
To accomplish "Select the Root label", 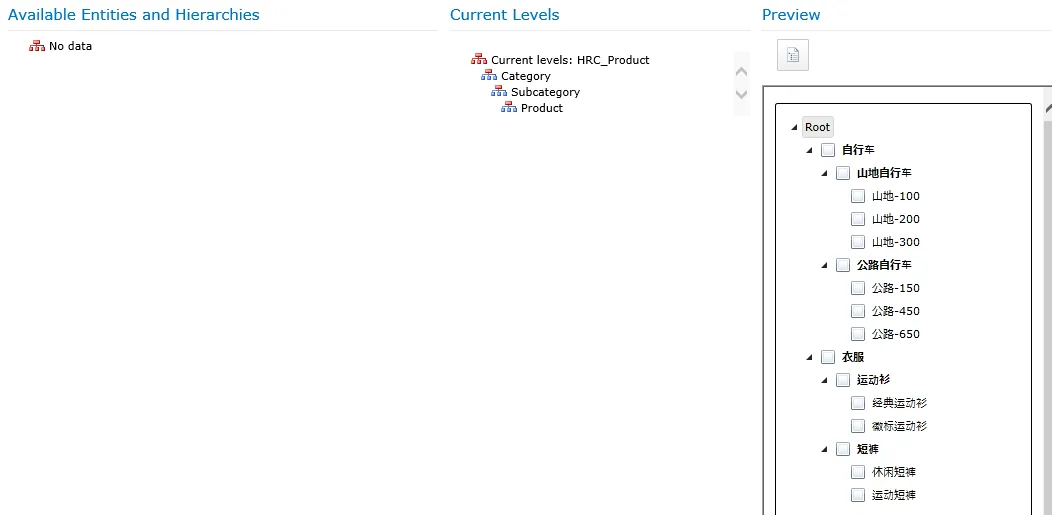I will pyautogui.click(x=818, y=127).
